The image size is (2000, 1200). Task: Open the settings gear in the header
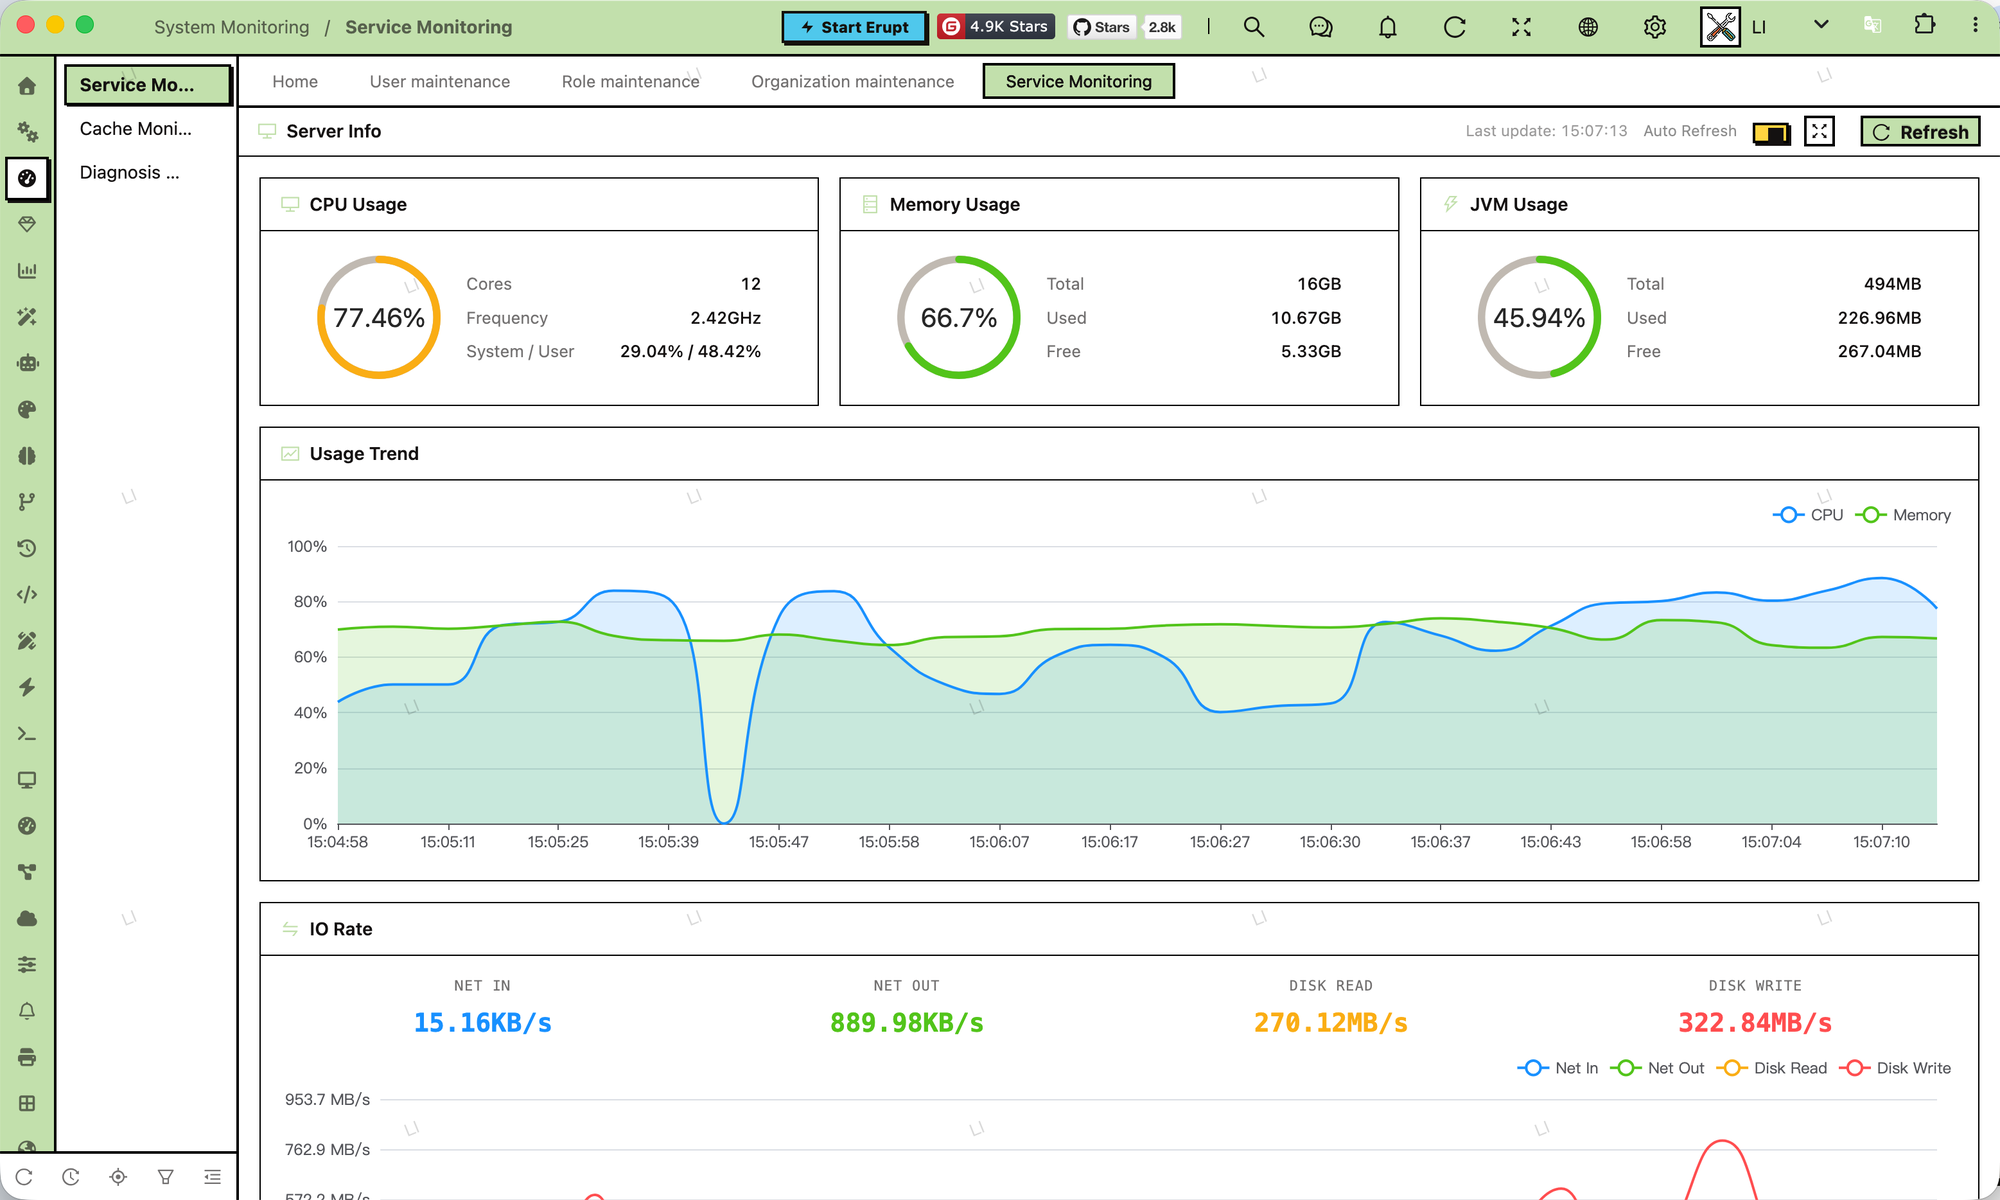pos(1655,27)
